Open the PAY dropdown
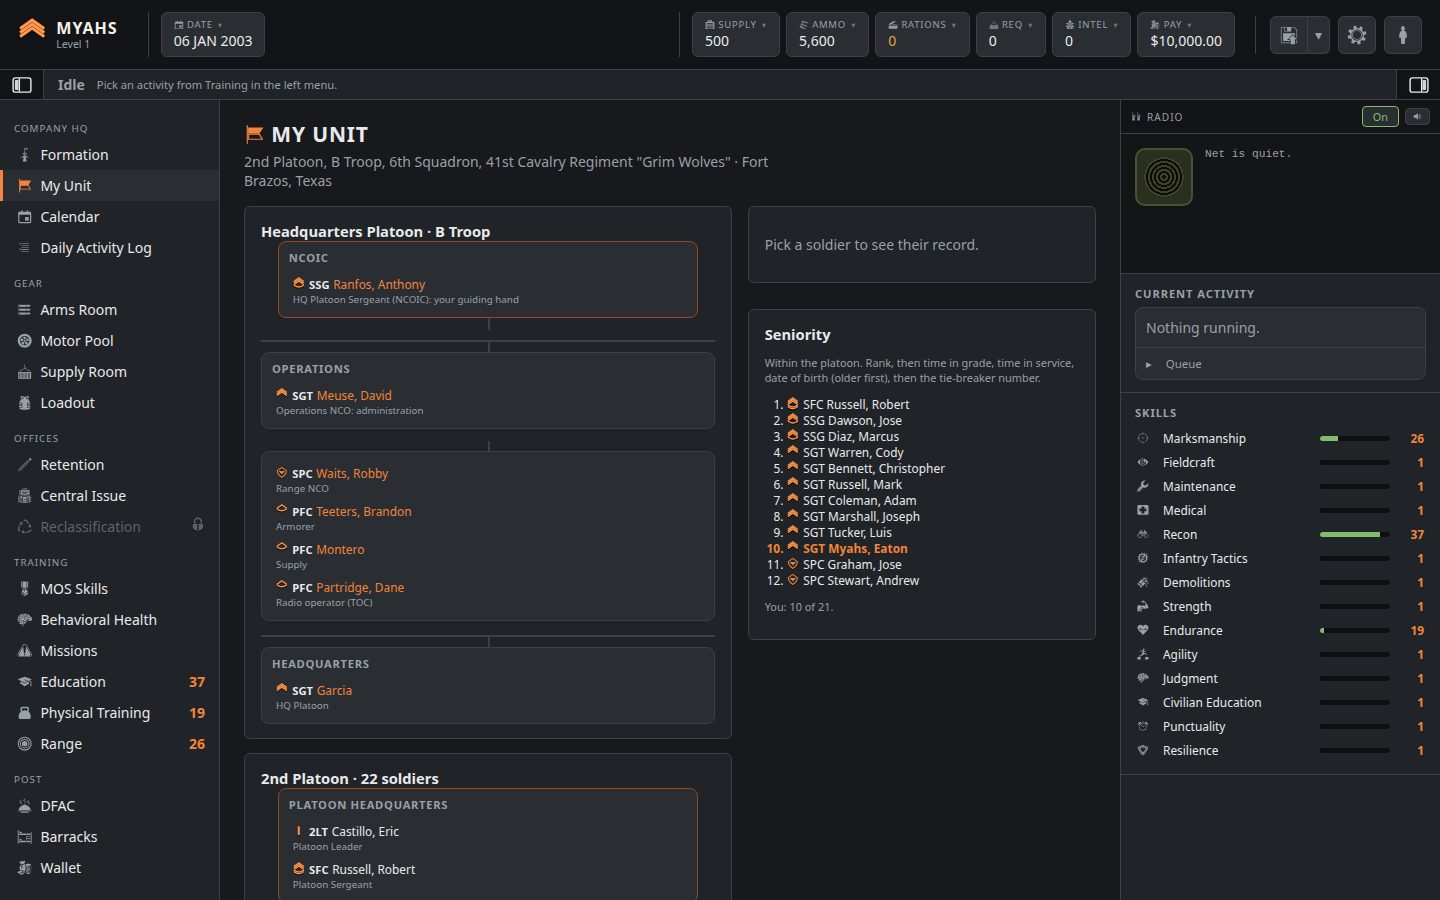This screenshot has width=1440, height=900. (1186, 34)
